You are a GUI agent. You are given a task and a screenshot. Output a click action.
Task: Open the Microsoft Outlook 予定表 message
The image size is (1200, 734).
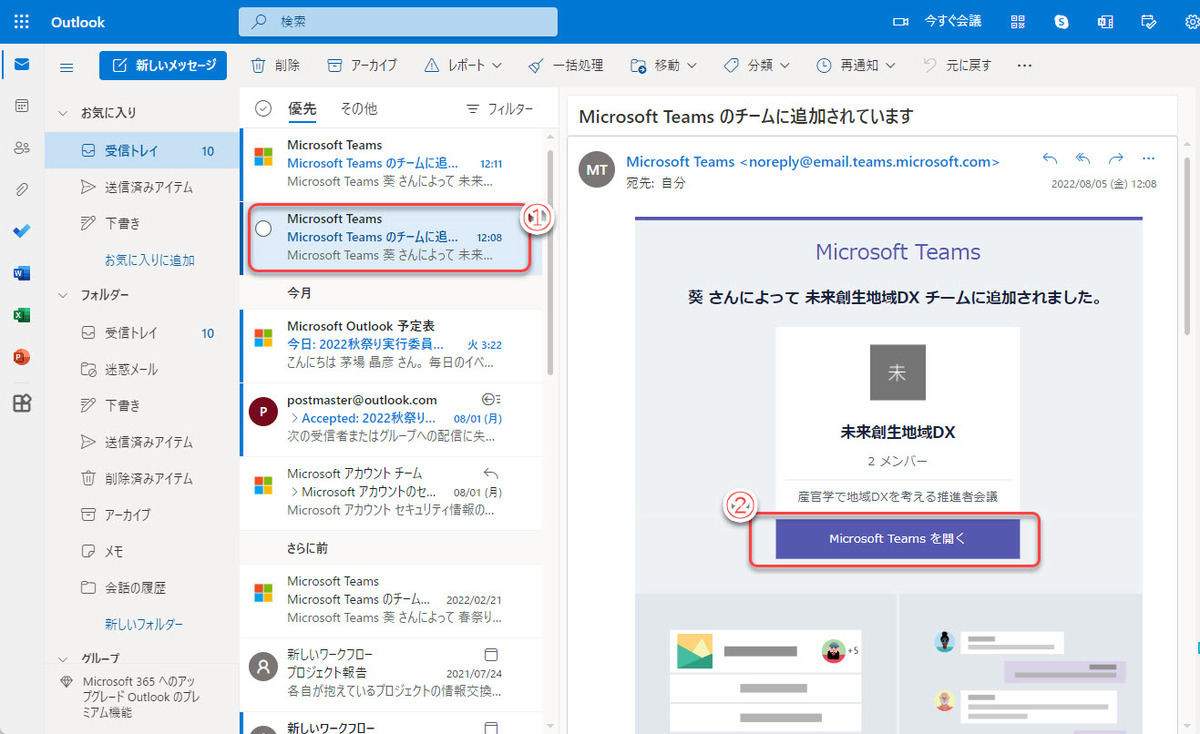click(x=392, y=345)
